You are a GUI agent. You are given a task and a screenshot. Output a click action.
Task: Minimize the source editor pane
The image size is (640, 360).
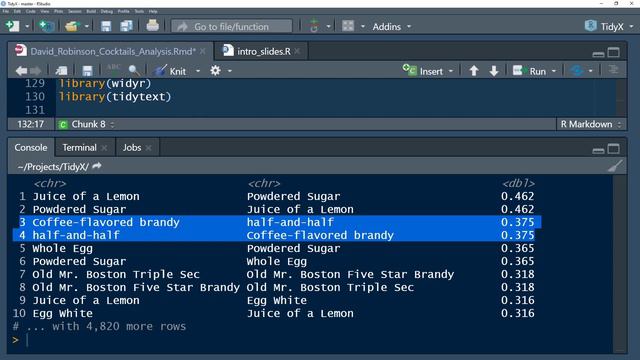click(x=598, y=53)
